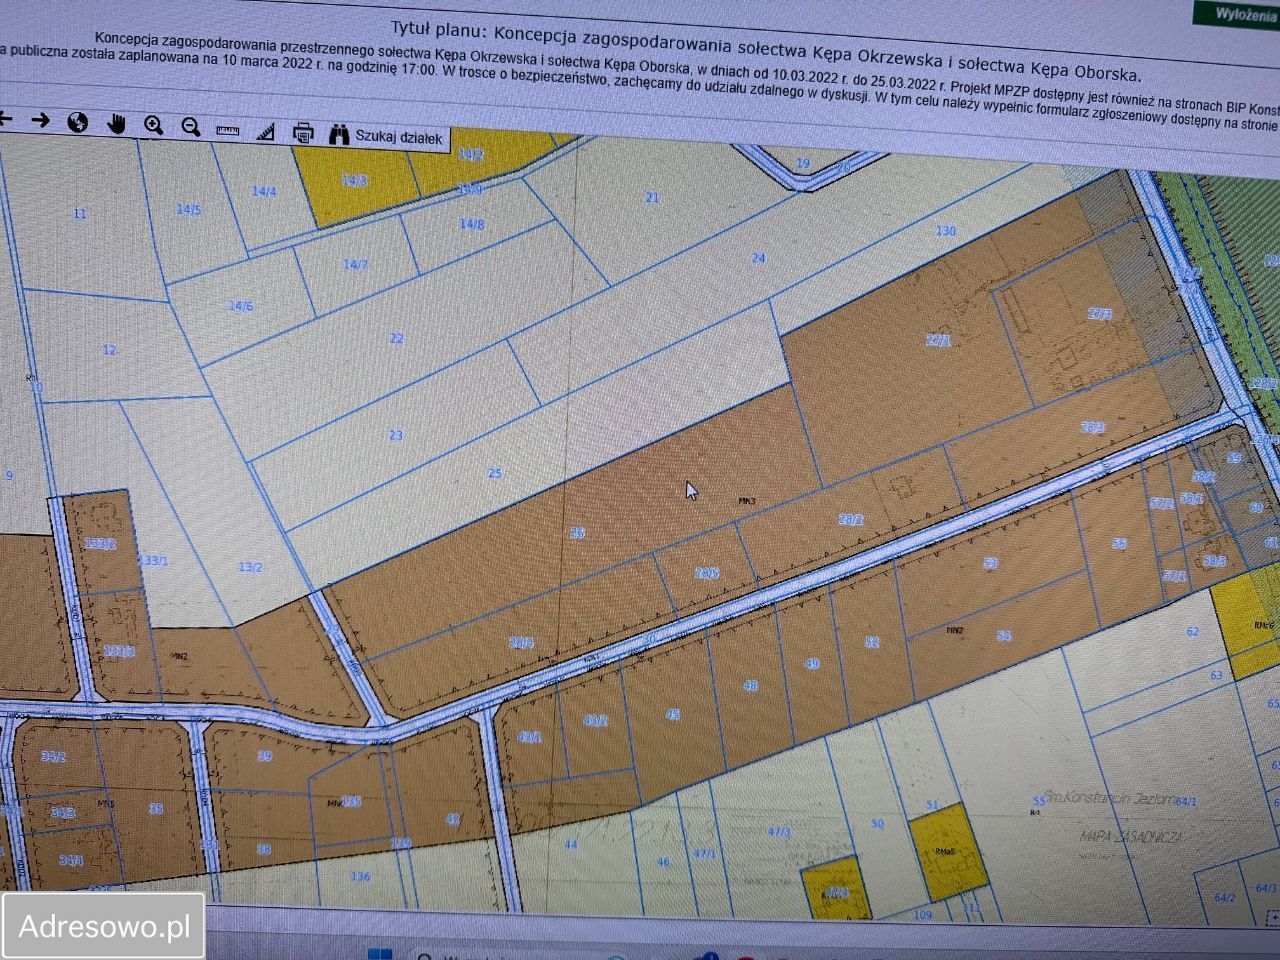1280x960 pixels.
Task: Click parcel 44 label
Action: (x=570, y=844)
